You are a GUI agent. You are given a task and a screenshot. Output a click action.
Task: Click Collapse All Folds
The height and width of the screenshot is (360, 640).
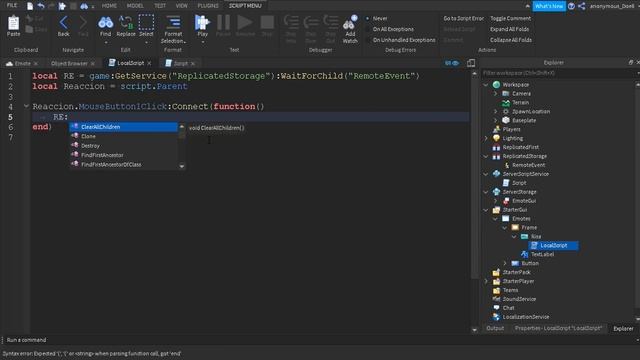(x=511, y=40)
